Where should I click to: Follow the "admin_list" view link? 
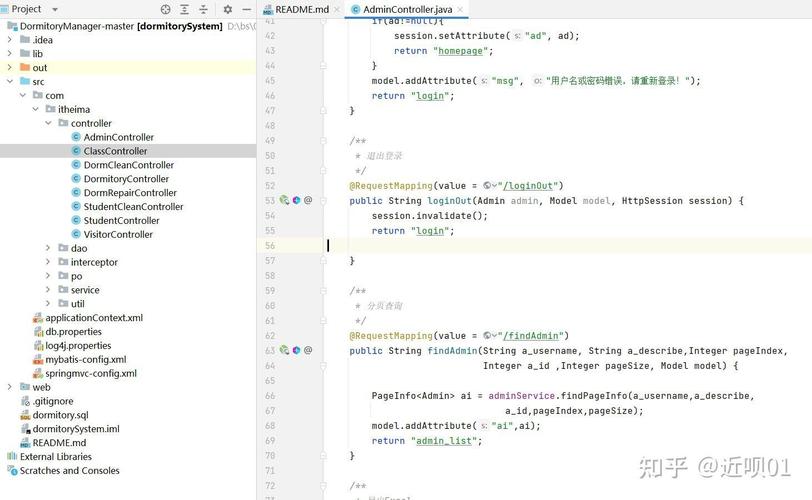pyautogui.click(x=441, y=441)
